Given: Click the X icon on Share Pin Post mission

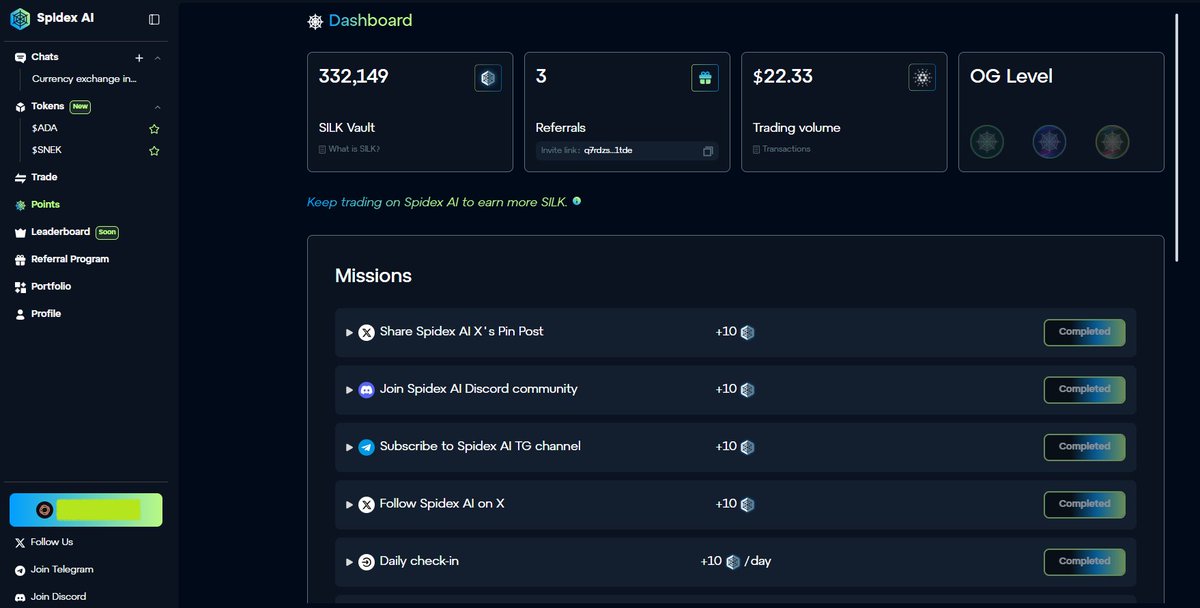Looking at the screenshot, I should [x=367, y=332].
